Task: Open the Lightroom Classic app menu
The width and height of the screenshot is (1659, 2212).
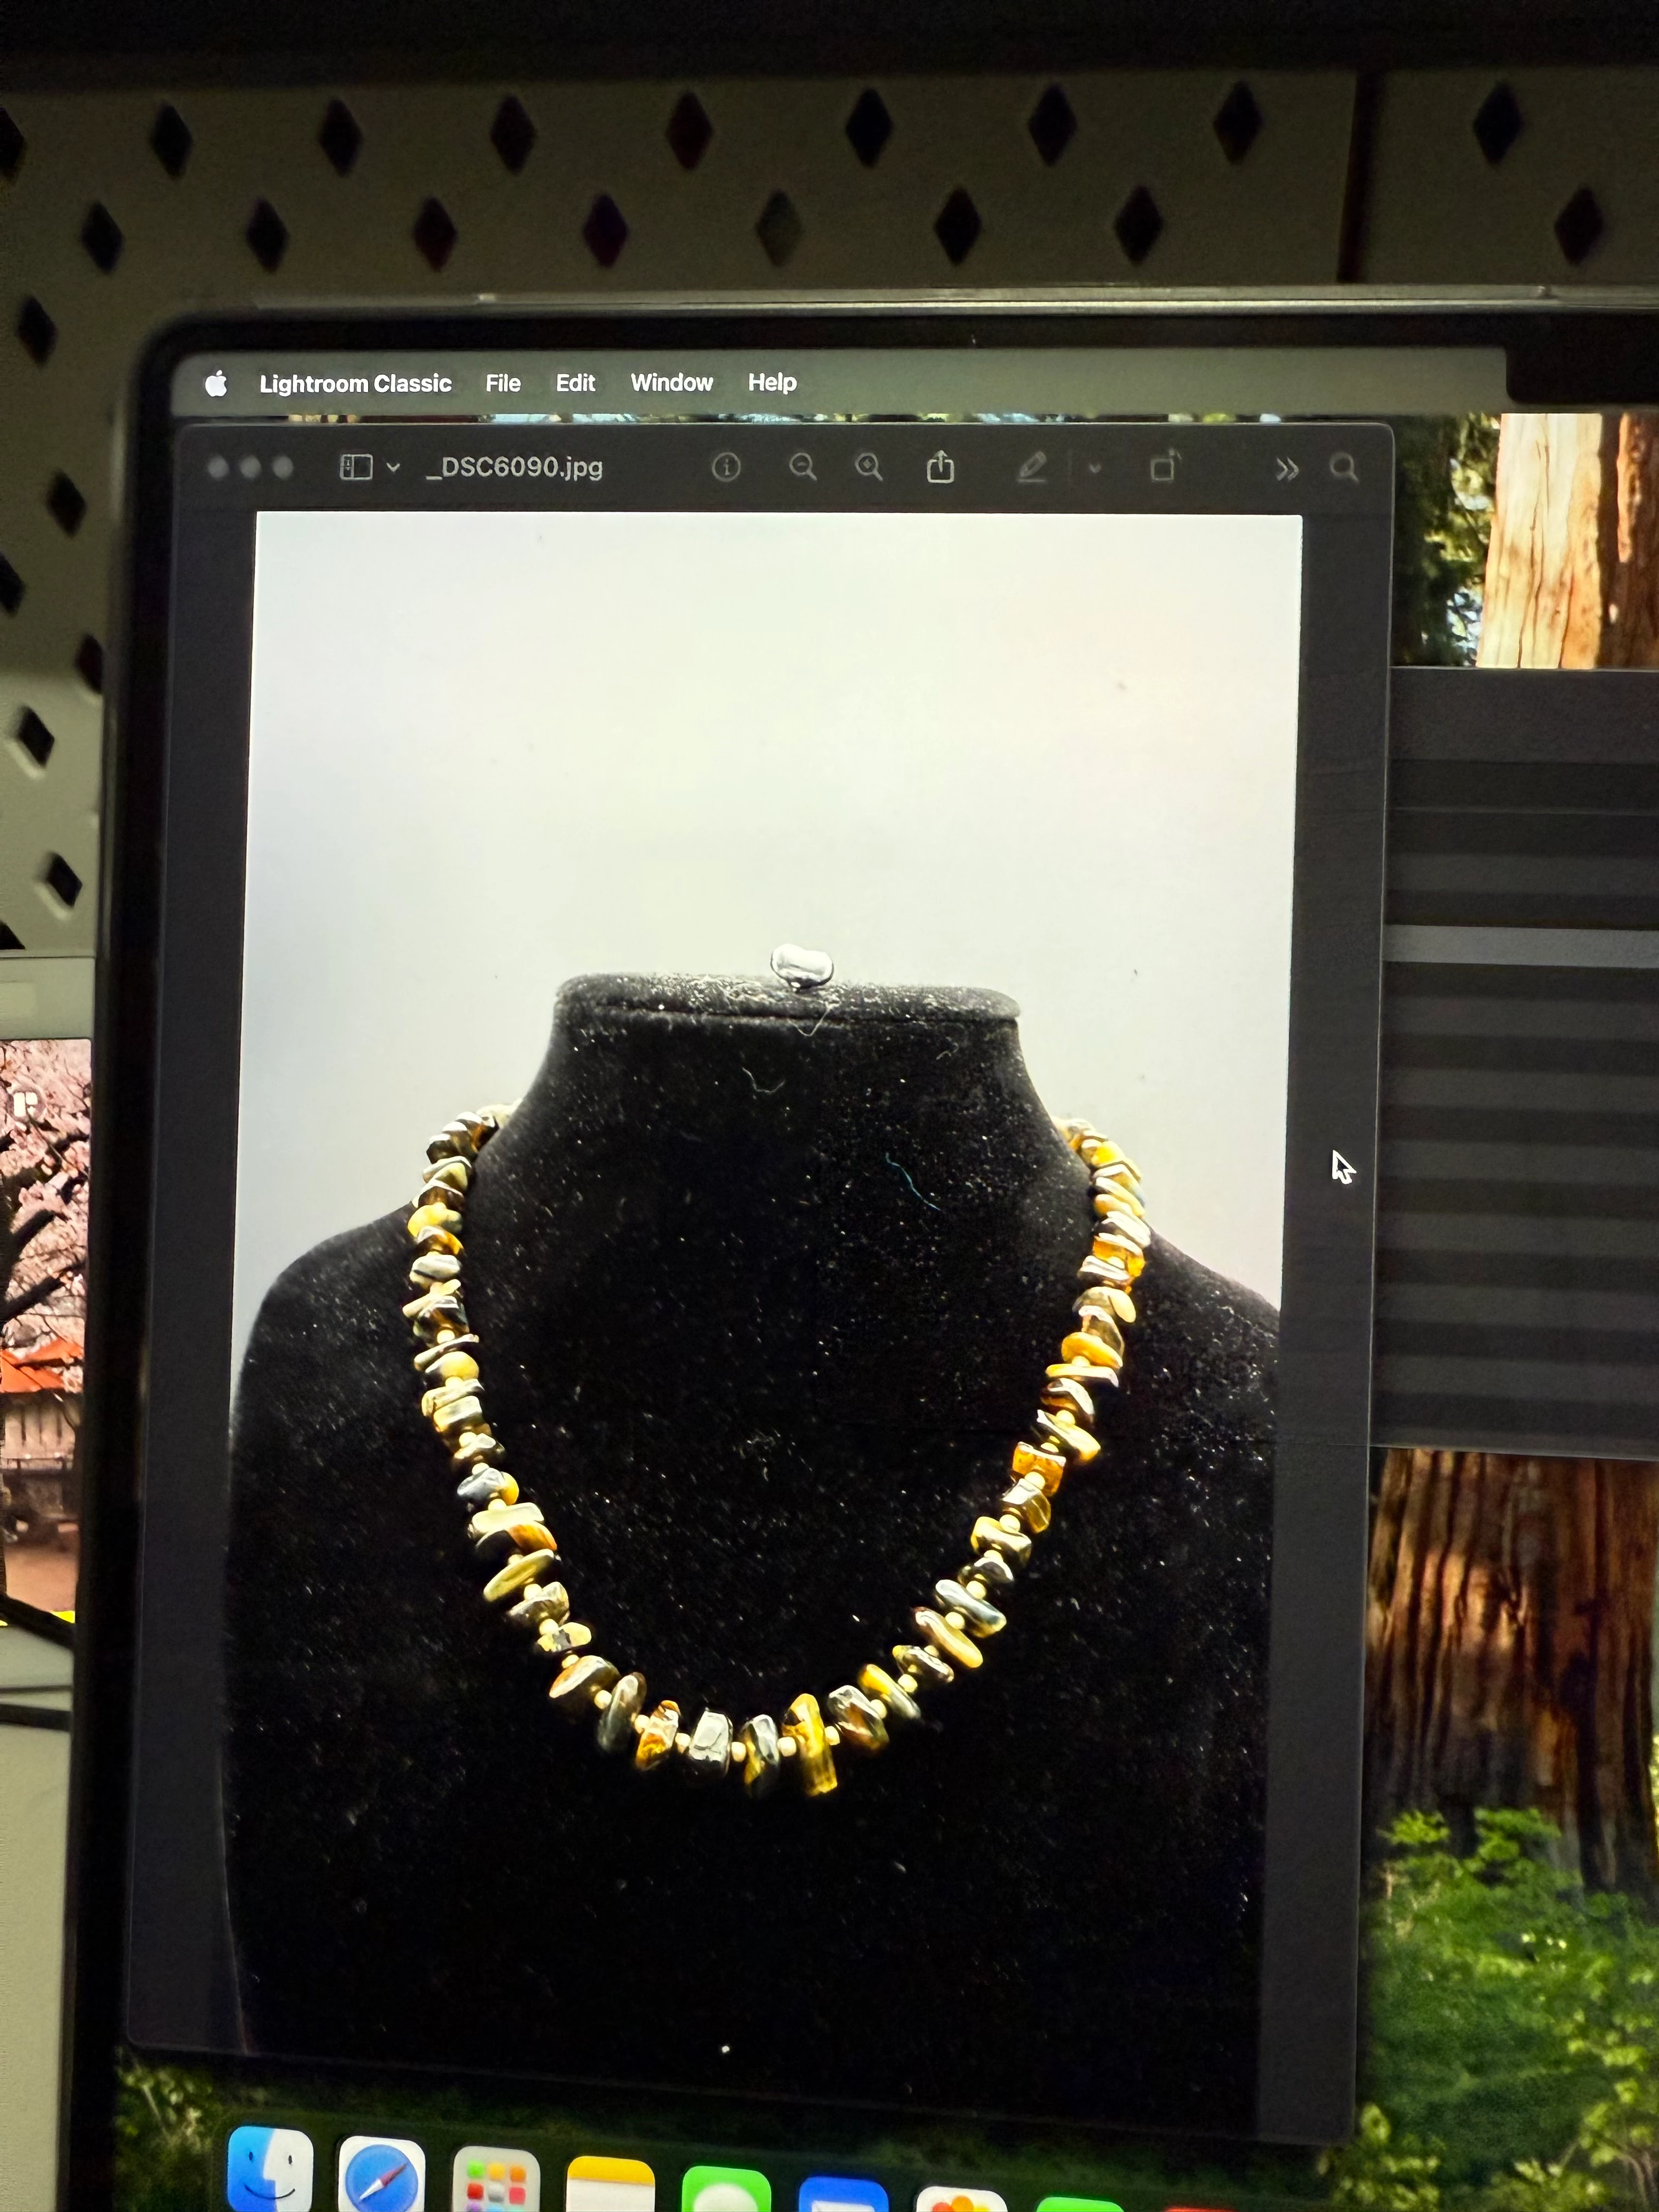Action: [355, 384]
